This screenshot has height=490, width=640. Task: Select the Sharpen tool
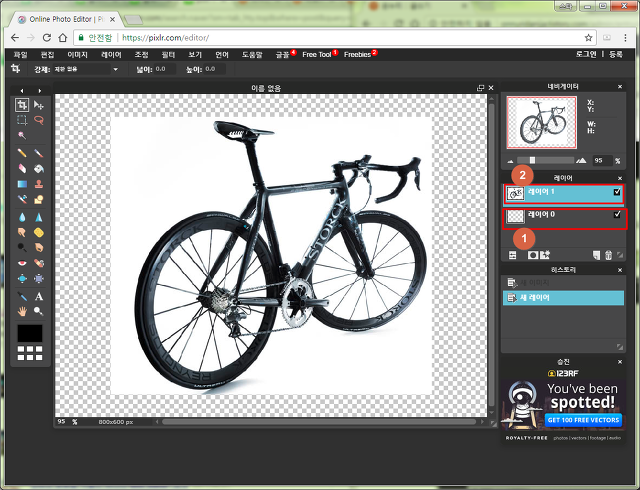click(x=39, y=217)
